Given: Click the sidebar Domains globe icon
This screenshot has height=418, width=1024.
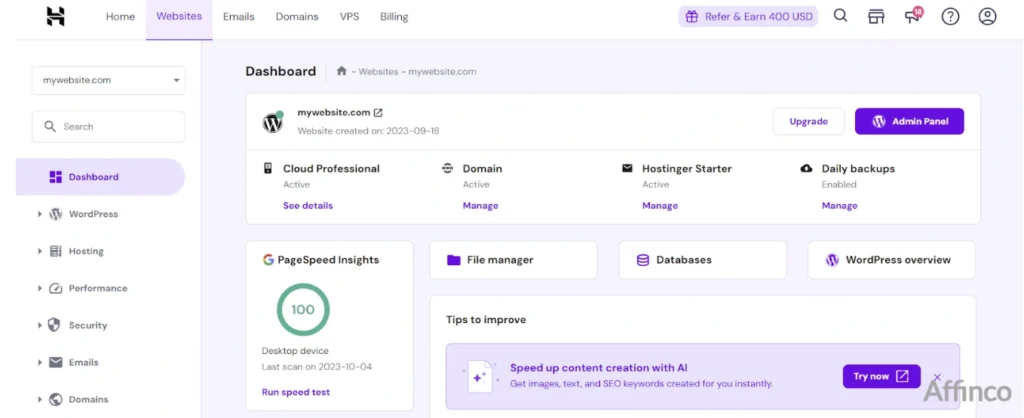Looking at the screenshot, I should coord(56,399).
